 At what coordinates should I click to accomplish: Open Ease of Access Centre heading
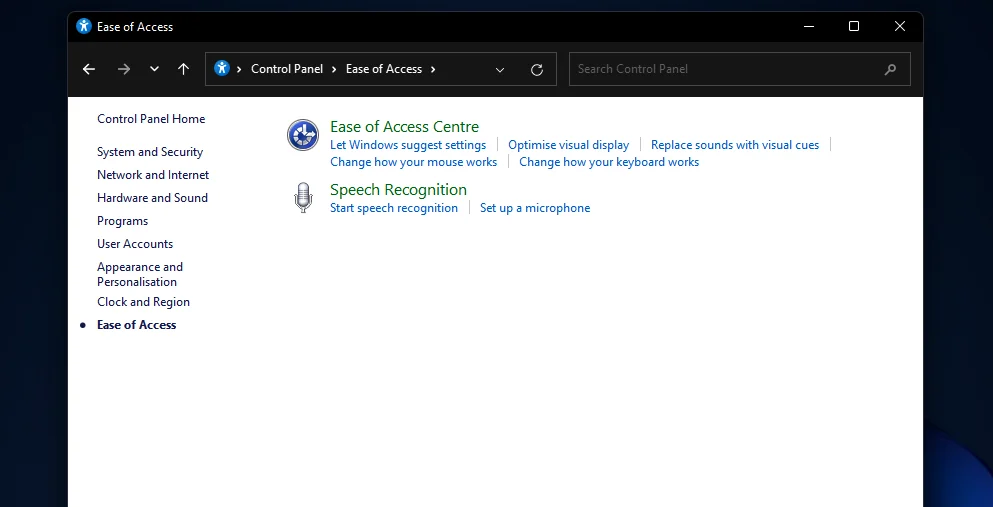point(404,127)
